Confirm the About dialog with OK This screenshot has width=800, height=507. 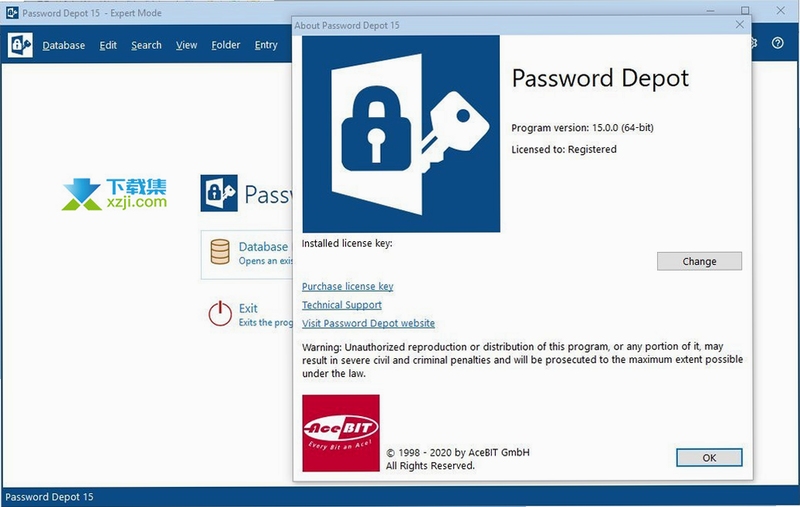pyautogui.click(x=709, y=458)
